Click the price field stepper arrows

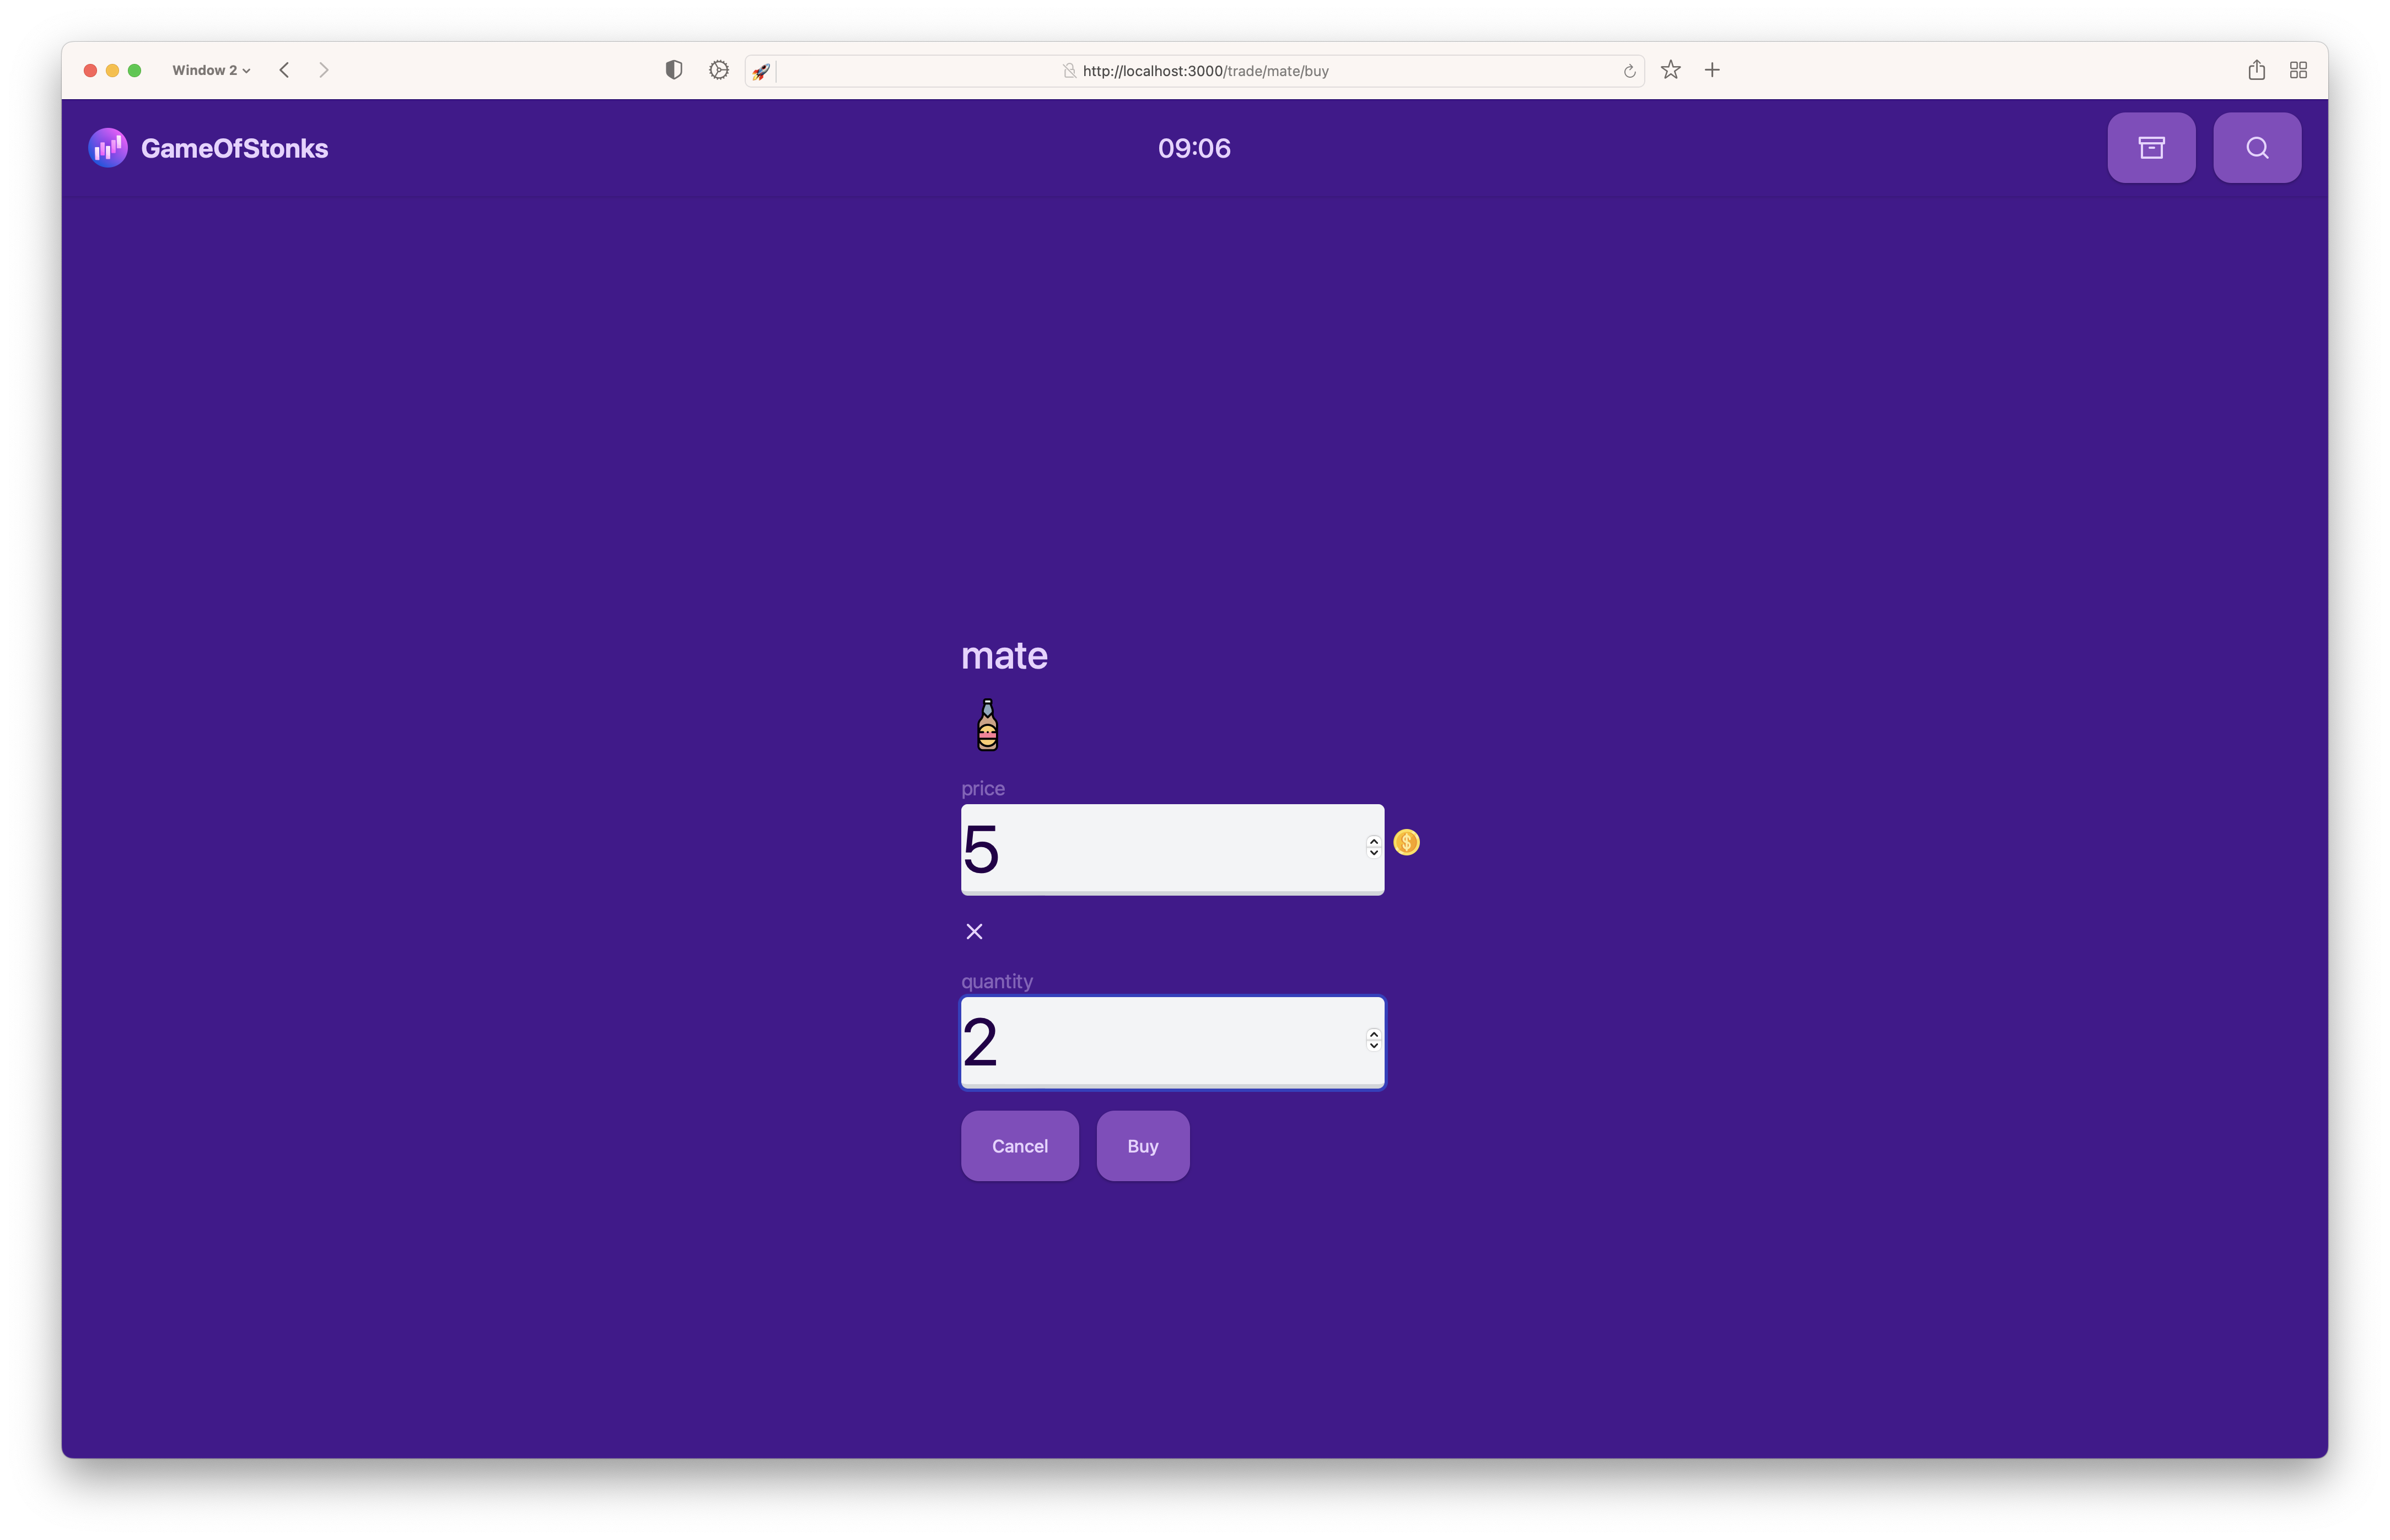[x=1373, y=846]
